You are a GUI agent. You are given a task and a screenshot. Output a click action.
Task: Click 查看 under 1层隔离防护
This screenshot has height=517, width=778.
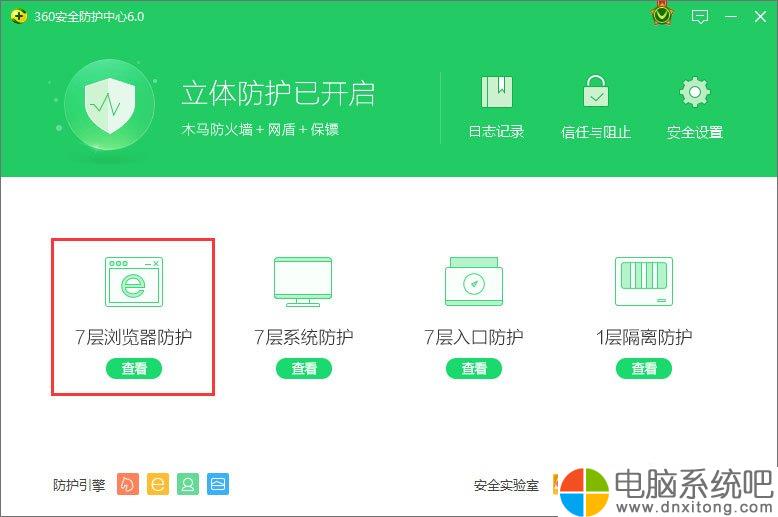click(x=644, y=369)
